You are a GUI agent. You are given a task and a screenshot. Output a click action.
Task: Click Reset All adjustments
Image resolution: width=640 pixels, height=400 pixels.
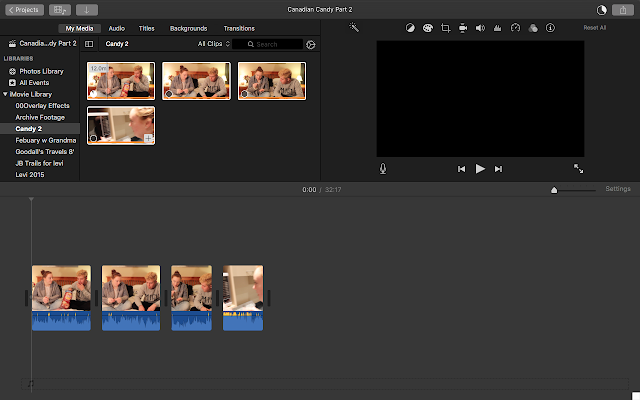point(595,28)
